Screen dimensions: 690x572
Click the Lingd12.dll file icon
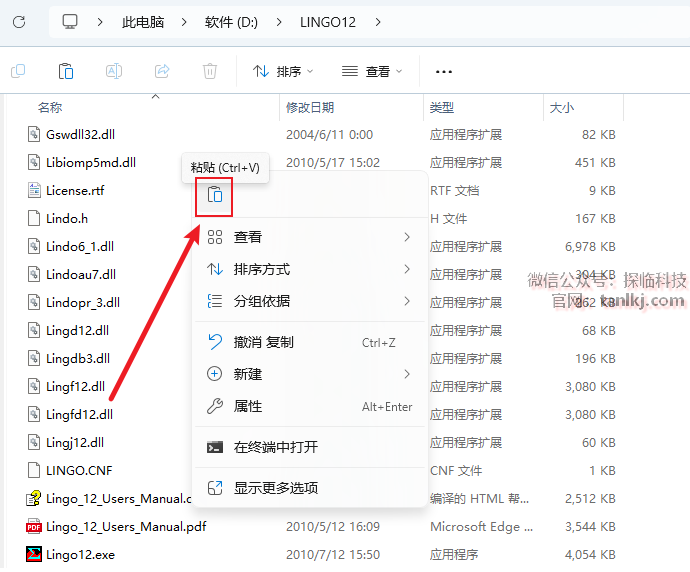[x=34, y=330]
